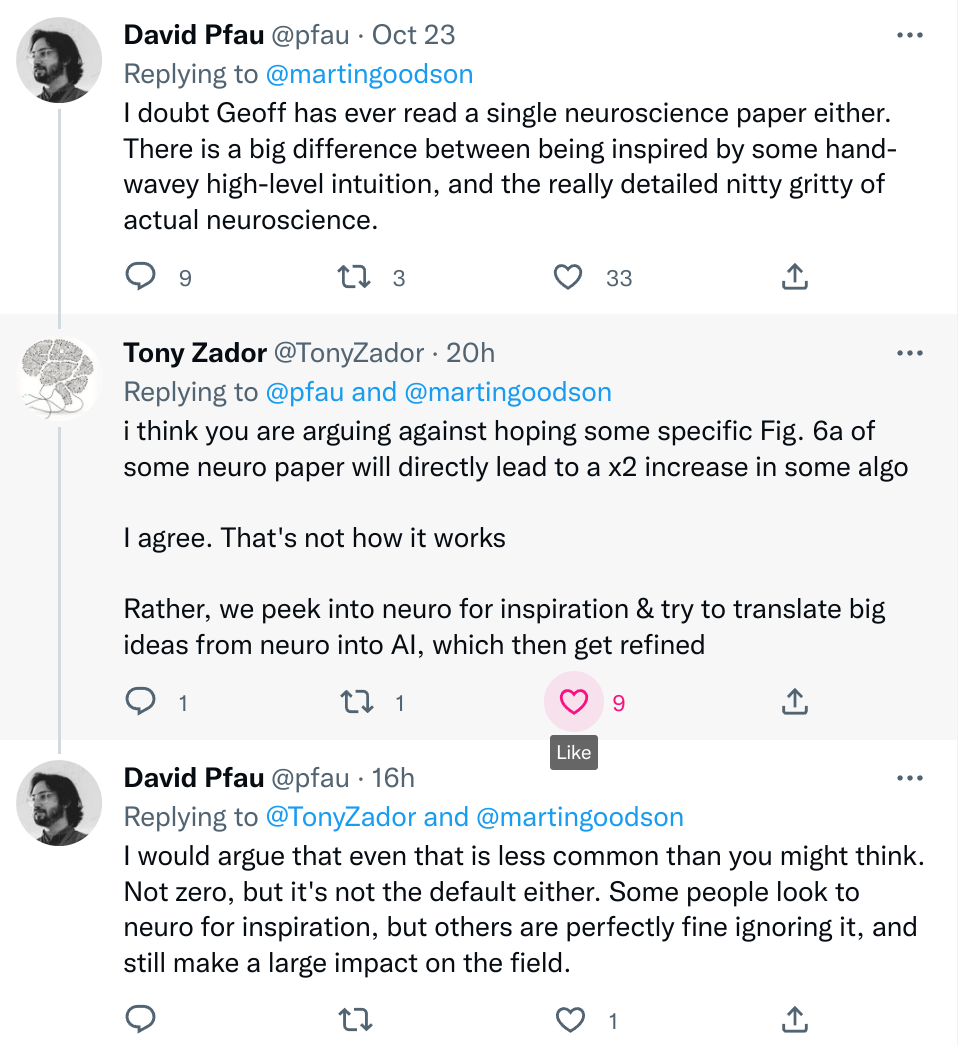Reply to David Pfau's 16h tweet

click(x=141, y=1020)
